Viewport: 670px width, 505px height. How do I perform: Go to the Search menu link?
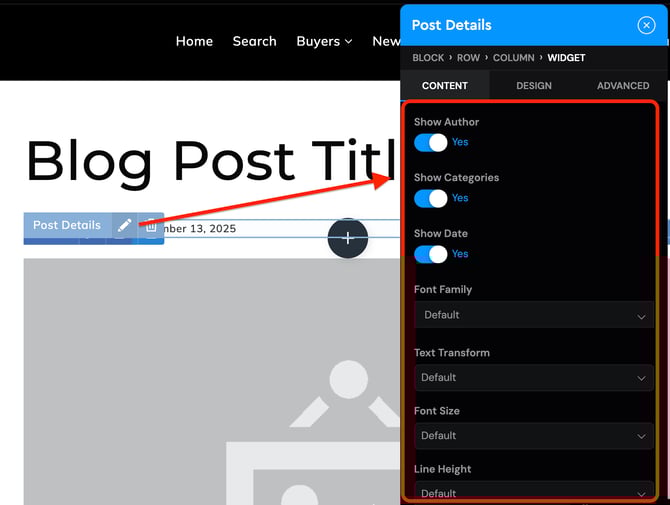tap(254, 41)
